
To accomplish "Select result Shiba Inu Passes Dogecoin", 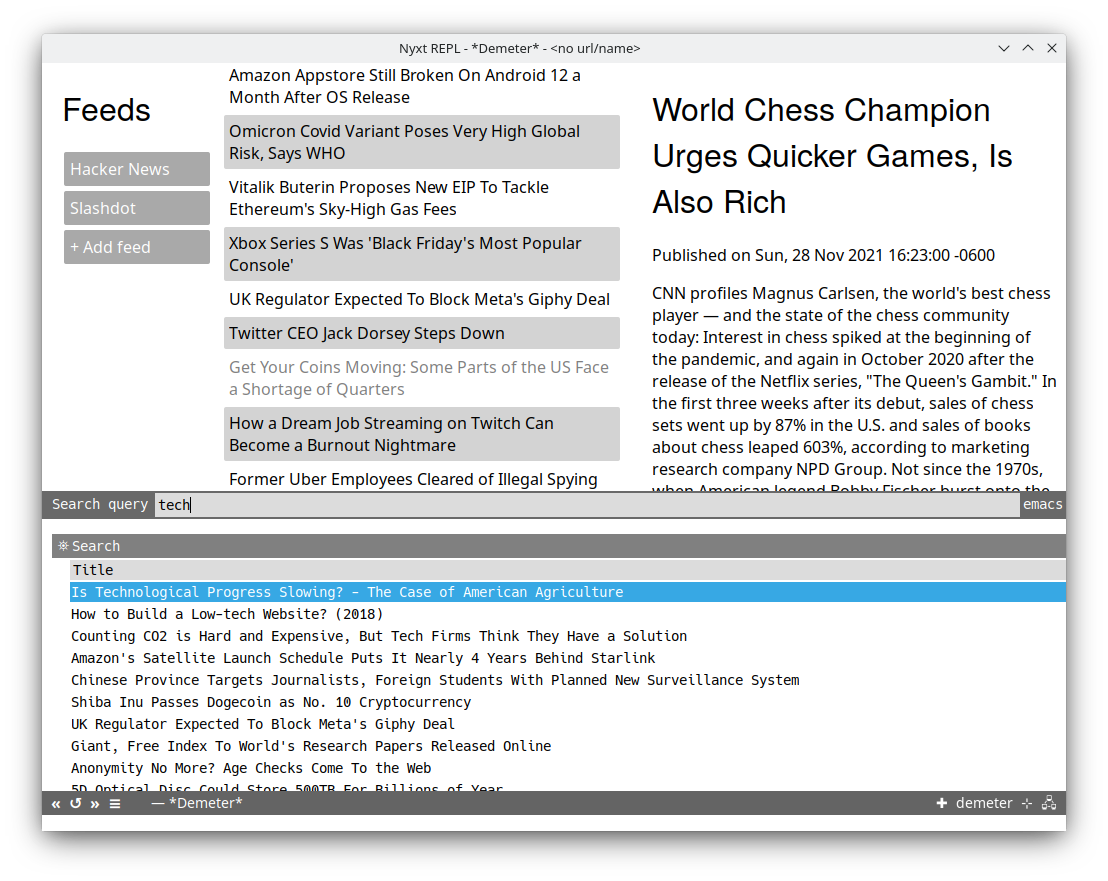I will tap(567, 702).
